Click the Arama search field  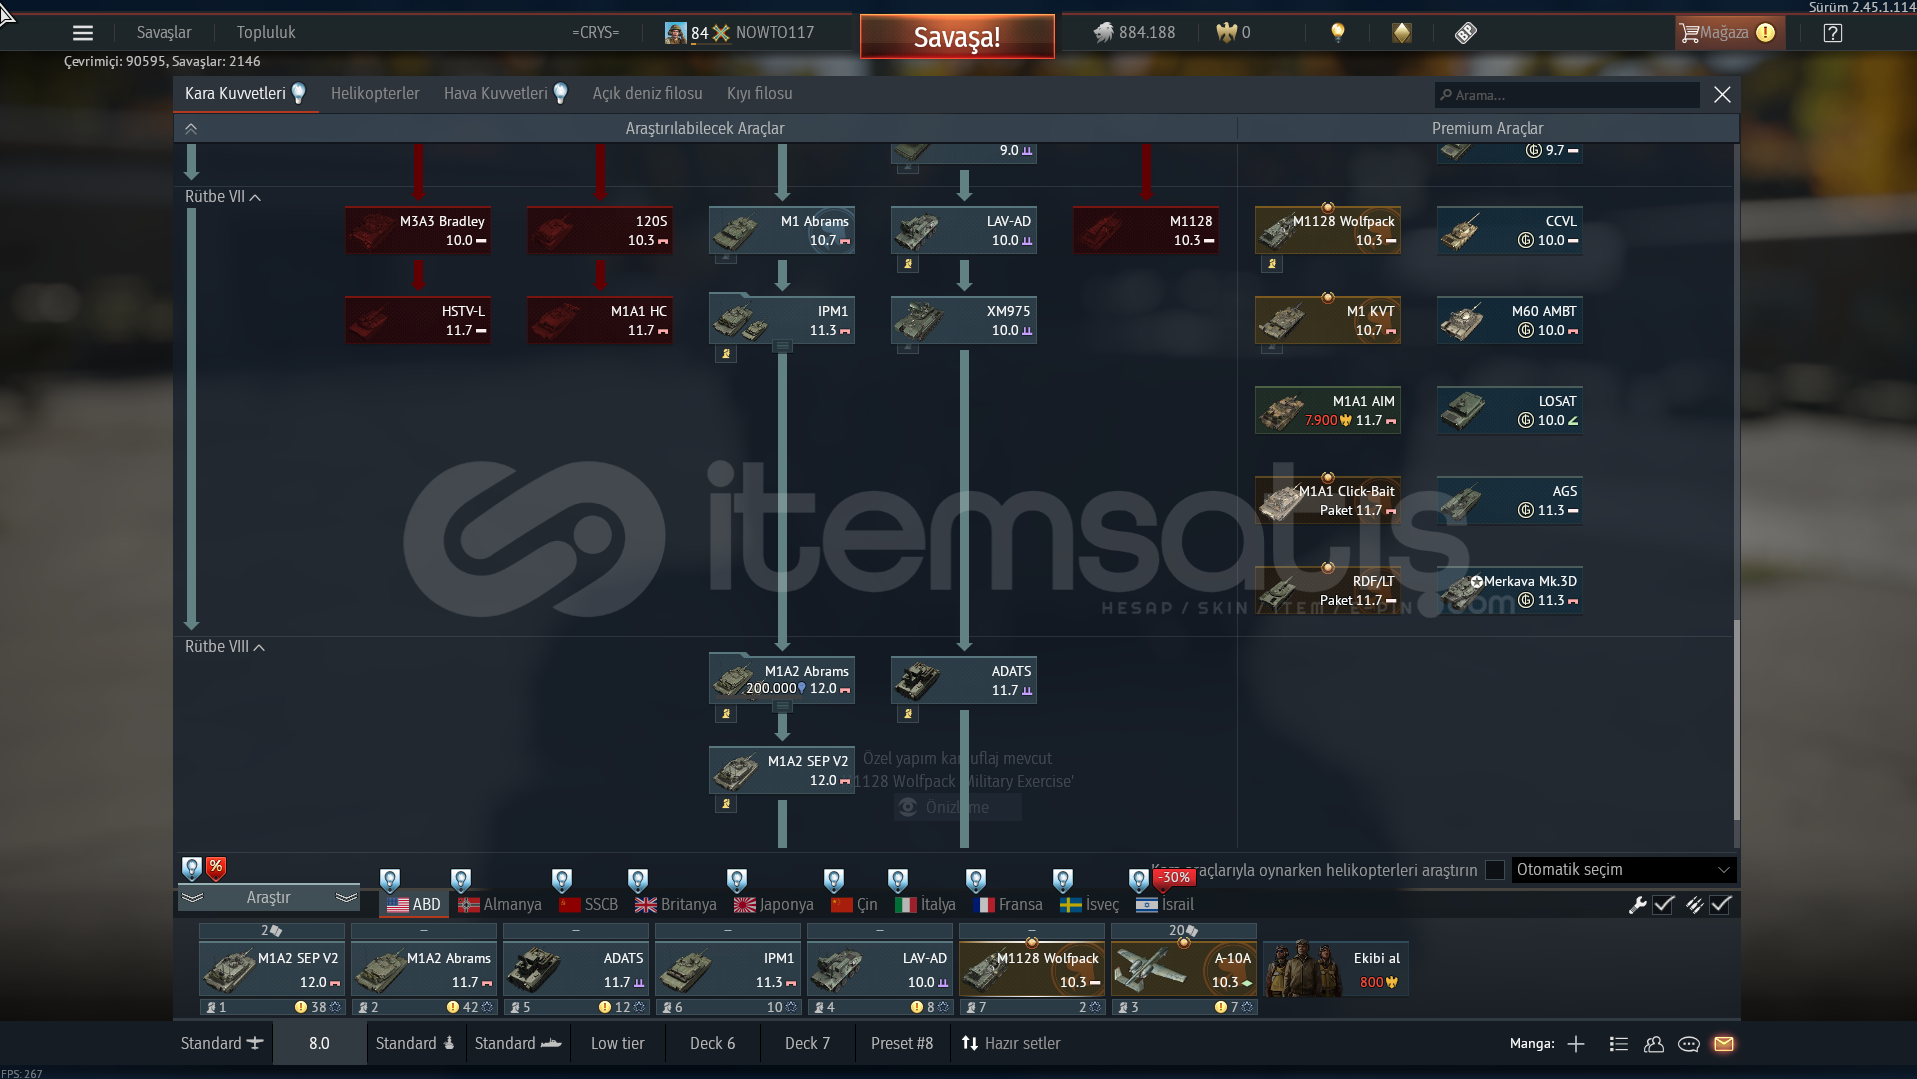[1567, 95]
